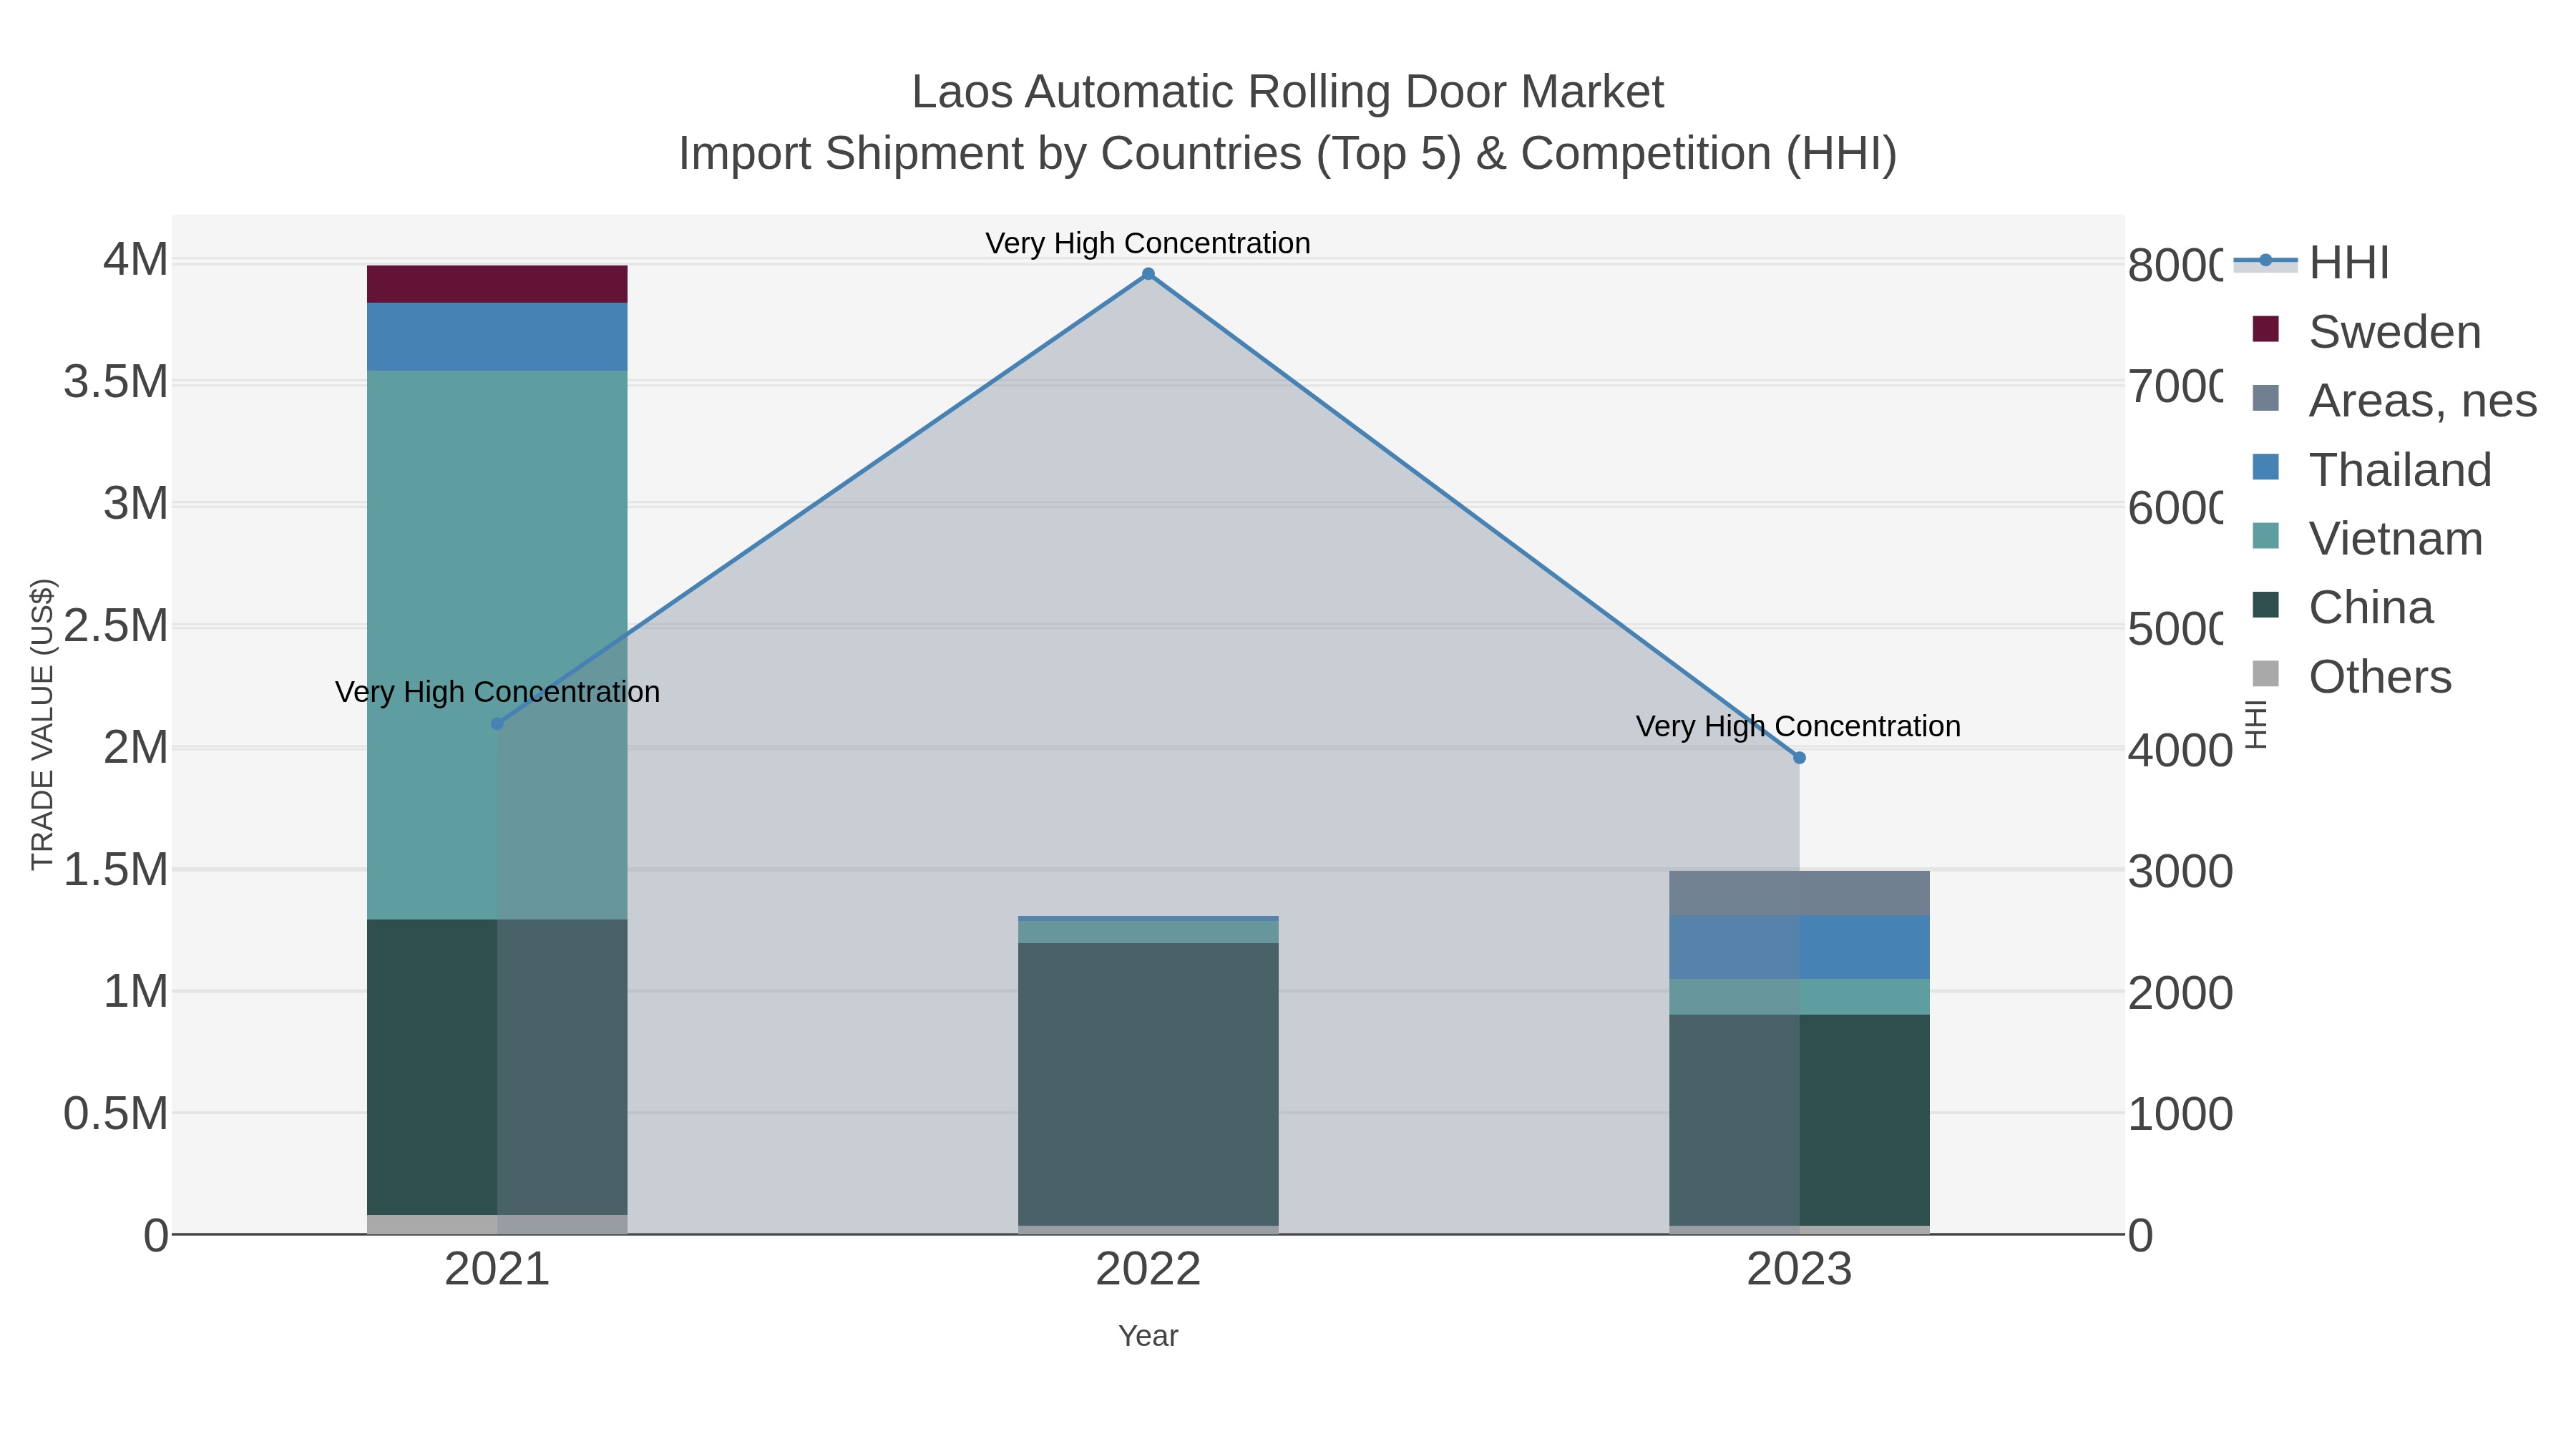
Task: Click the China dark green legend swatch
Action: pyautogui.click(x=2266, y=605)
